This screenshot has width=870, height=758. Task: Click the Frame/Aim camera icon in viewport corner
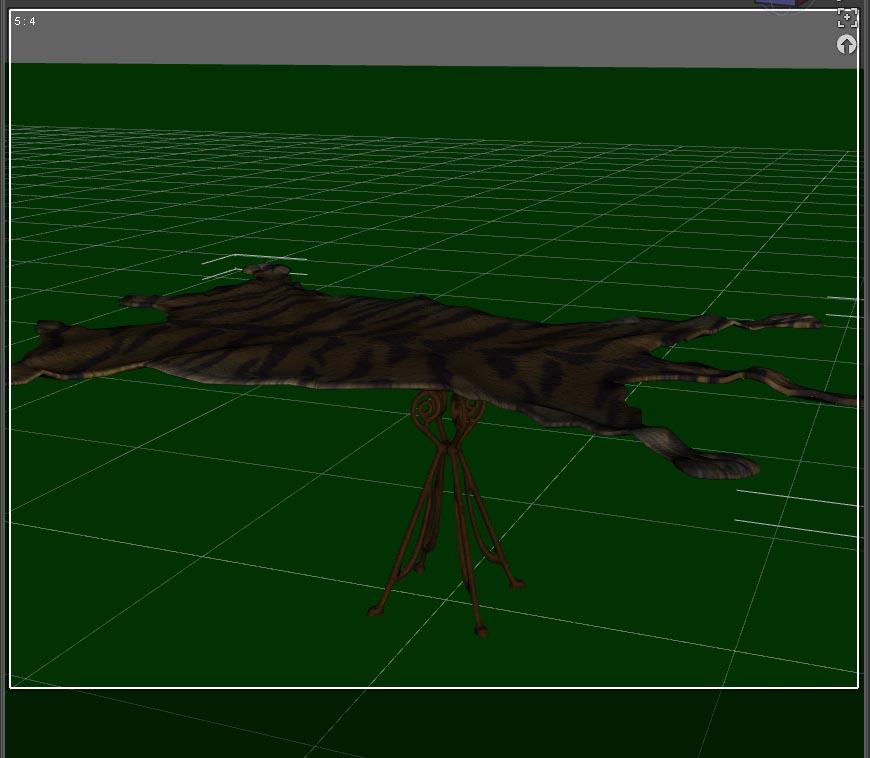(847, 18)
